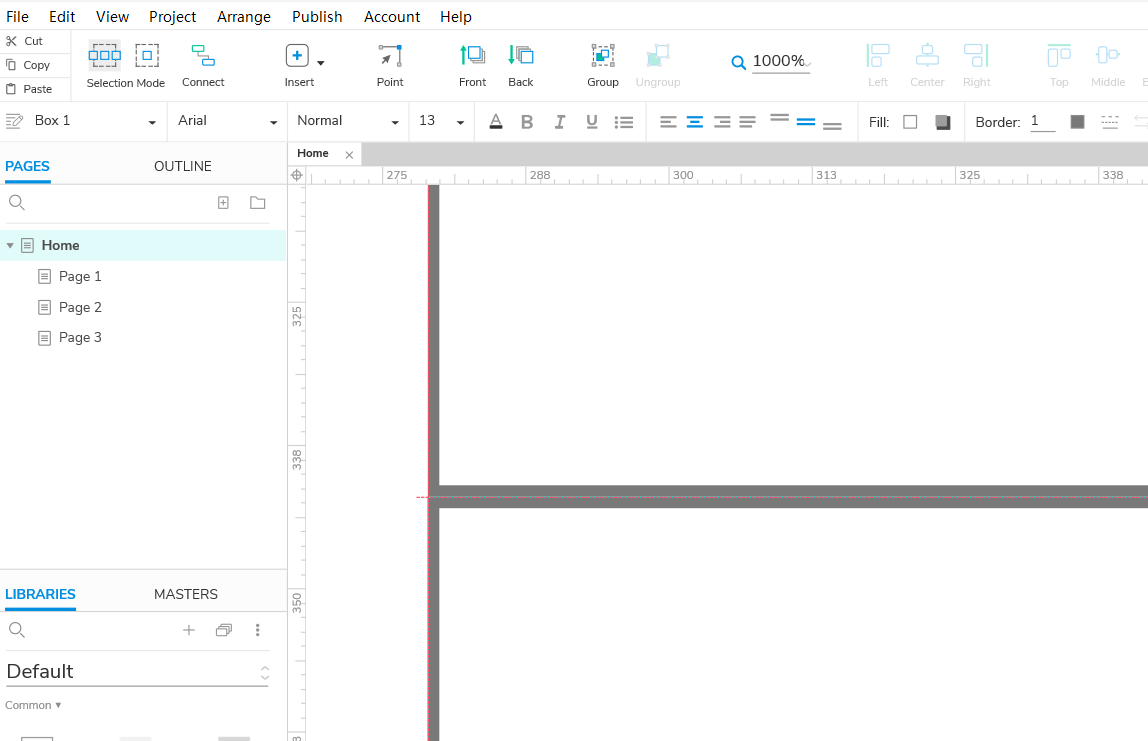
Task: Toggle italic text formatting
Action: tap(560, 122)
